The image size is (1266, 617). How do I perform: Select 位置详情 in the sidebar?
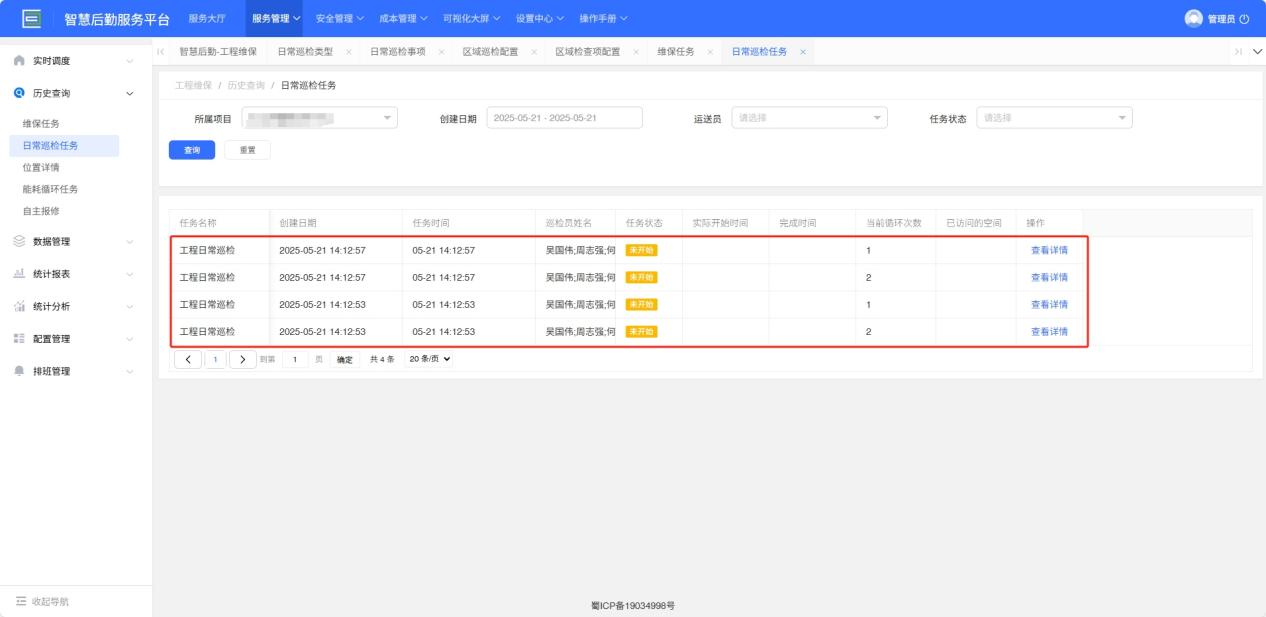coord(41,167)
